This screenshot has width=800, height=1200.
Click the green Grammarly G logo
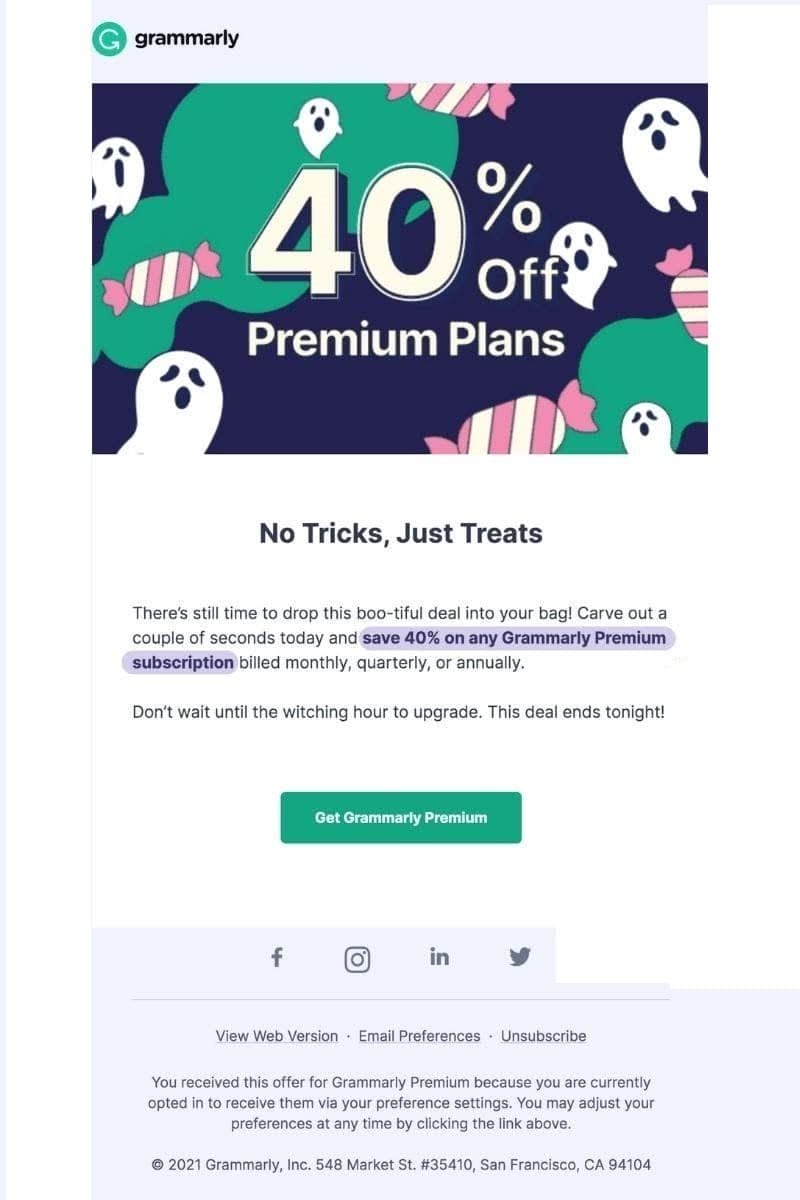pos(109,39)
